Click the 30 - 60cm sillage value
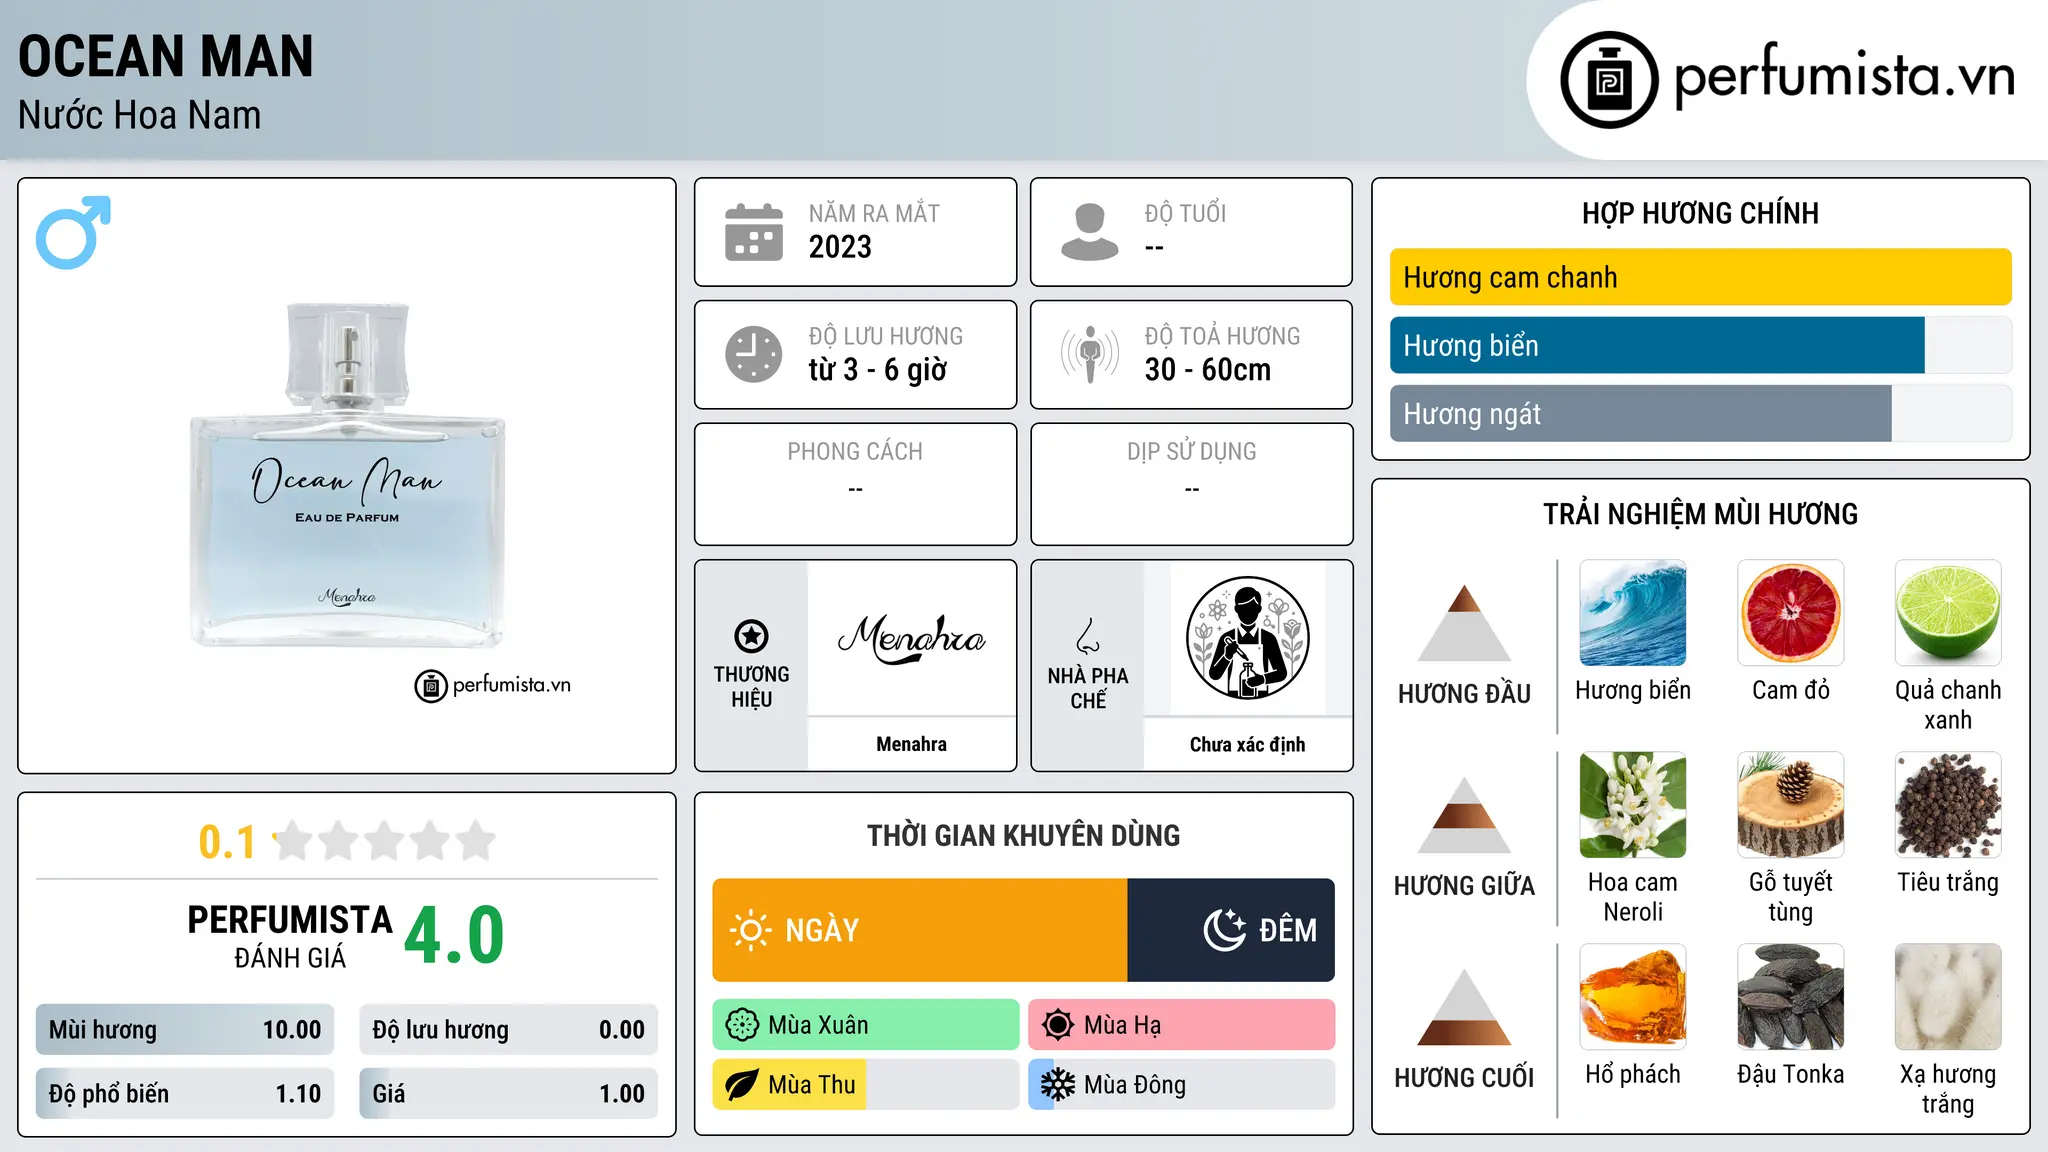The width and height of the screenshot is (2048, 1152). tap(1208, 370)
